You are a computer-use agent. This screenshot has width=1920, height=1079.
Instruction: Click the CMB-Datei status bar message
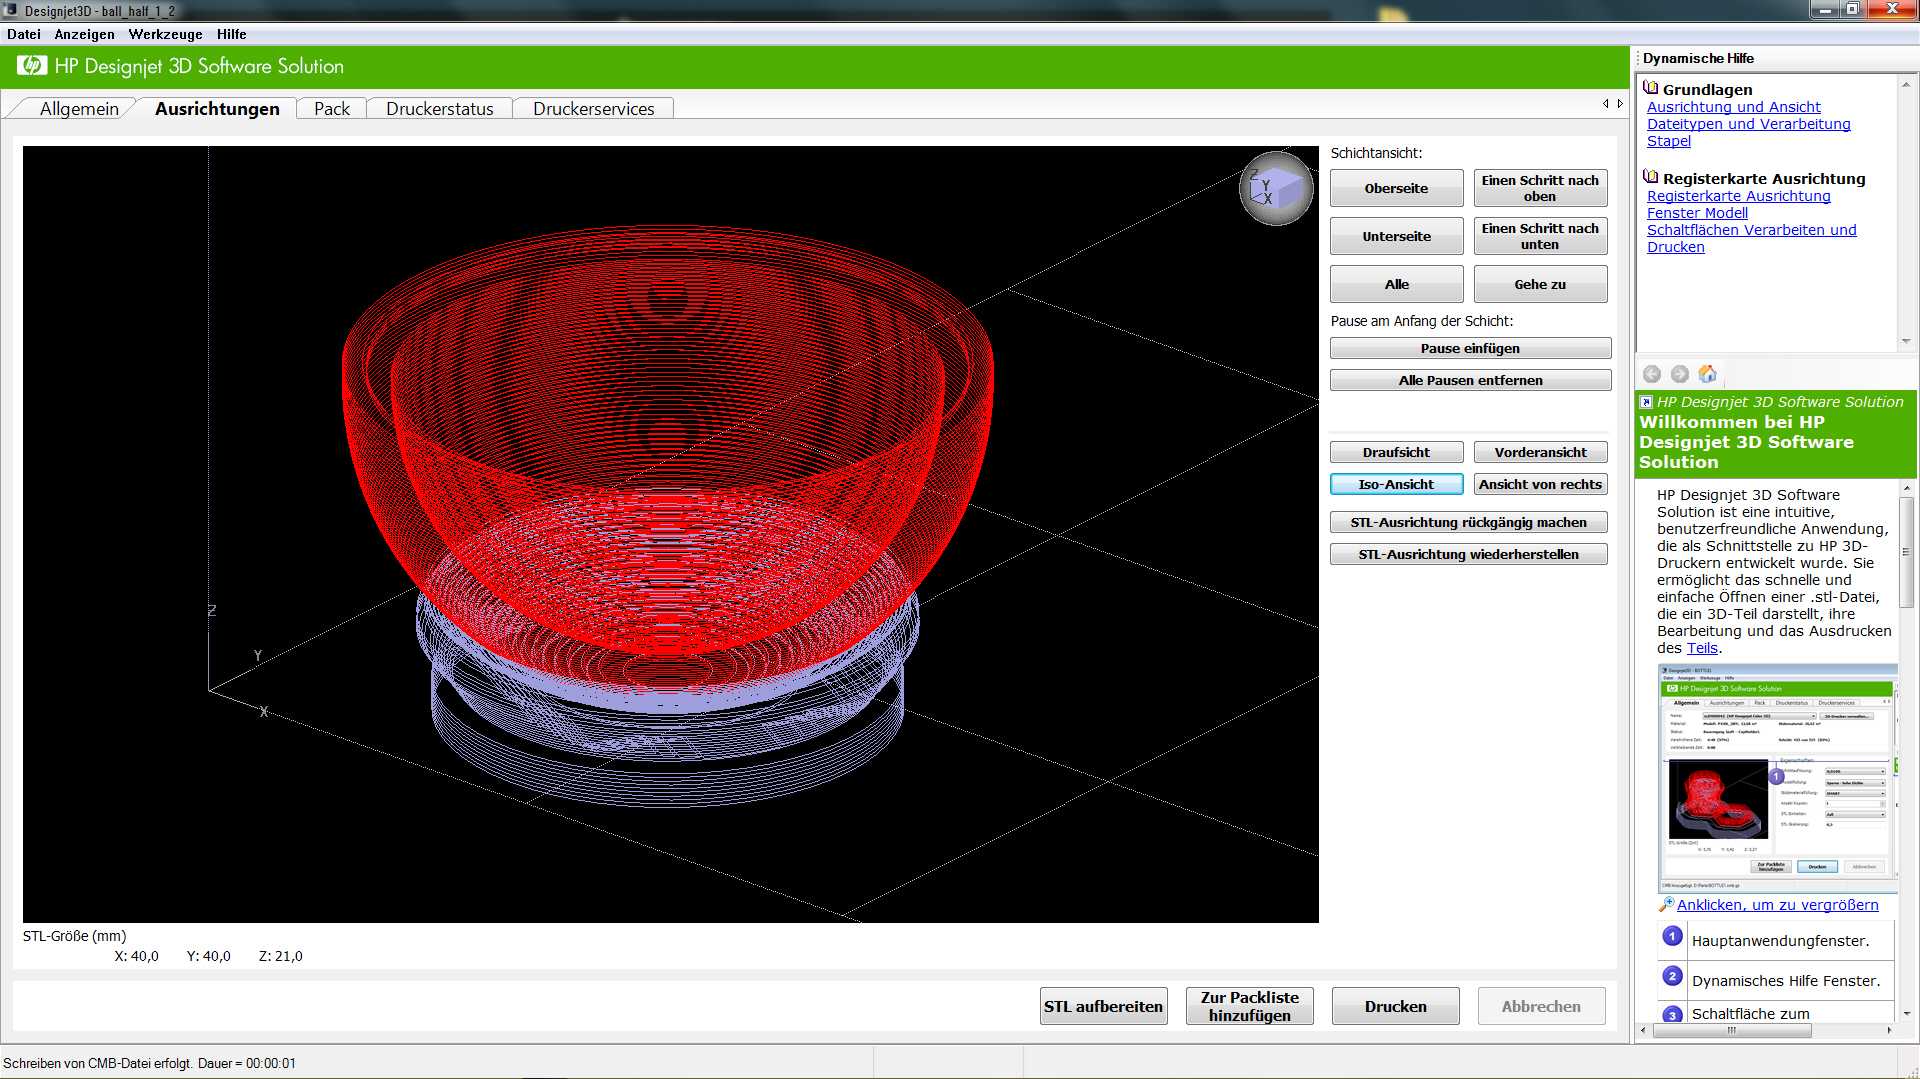click(149, 1063)
